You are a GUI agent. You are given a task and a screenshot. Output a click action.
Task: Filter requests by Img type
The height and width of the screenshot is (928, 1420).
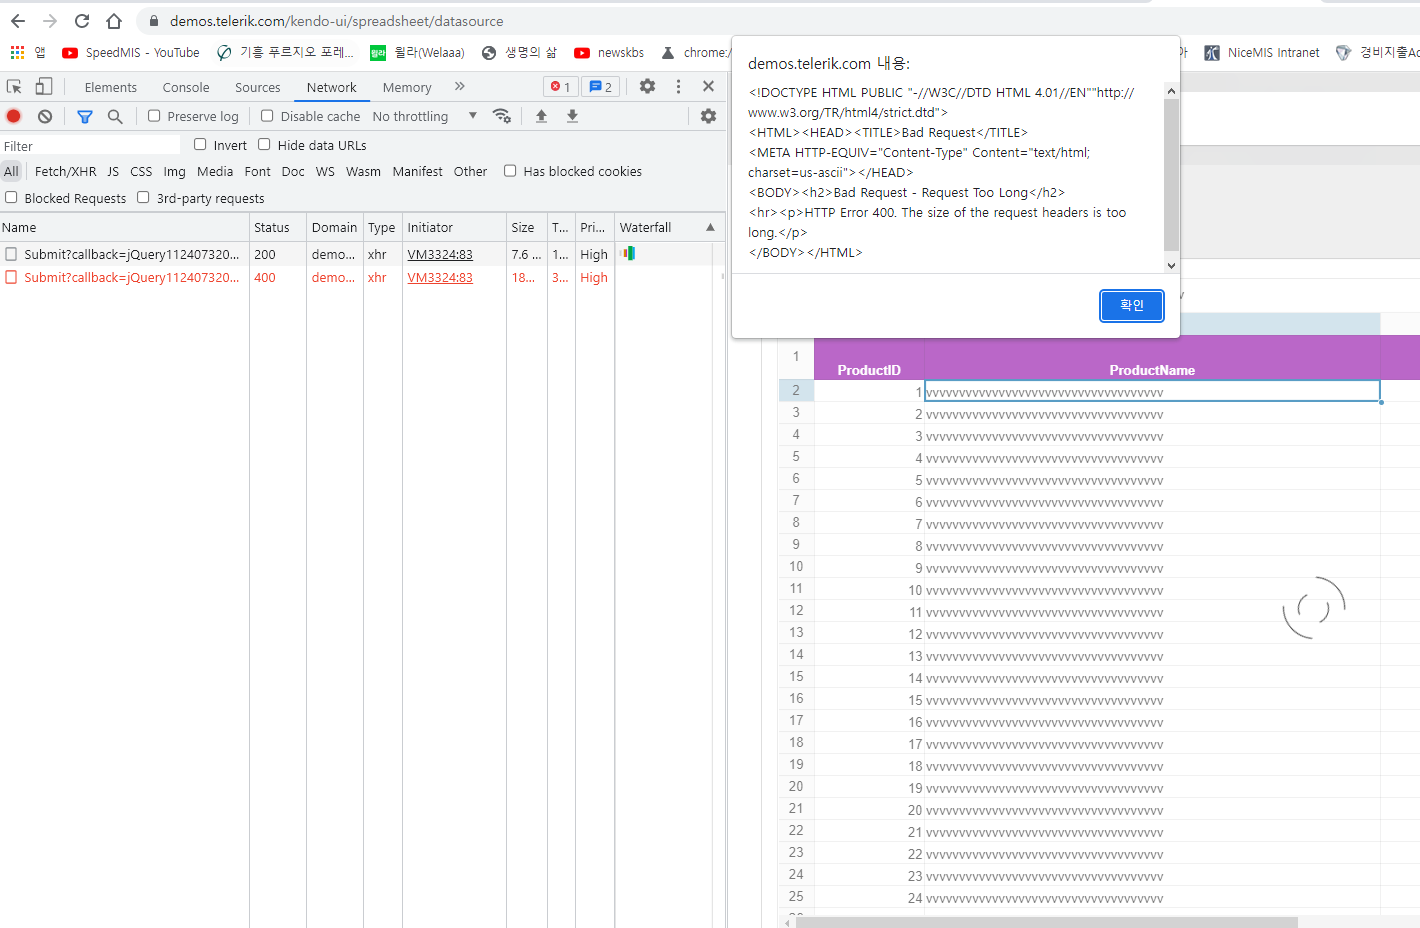pos(175,172)
